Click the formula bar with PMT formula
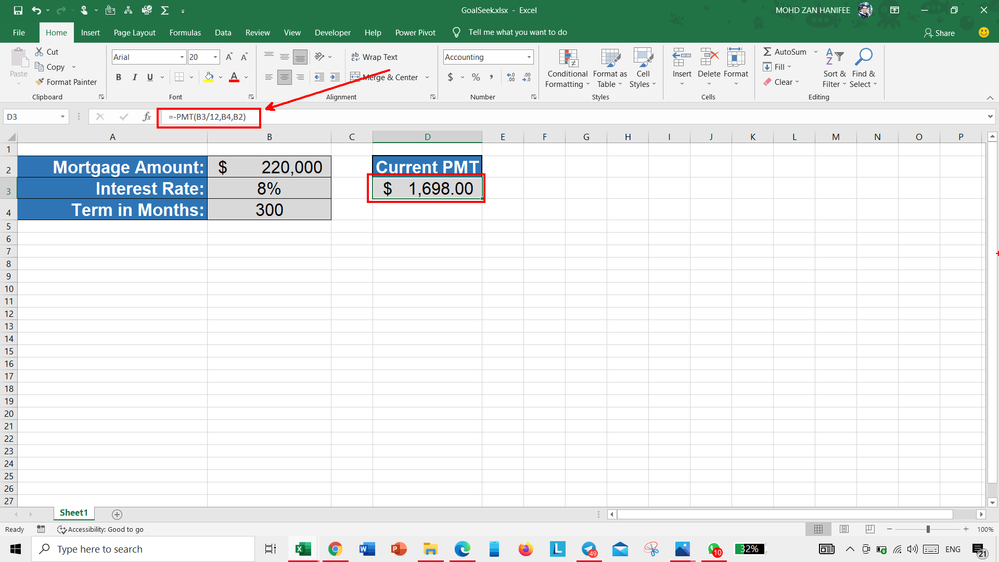This screenshot has width=999, height=562. tap(573, 117)
